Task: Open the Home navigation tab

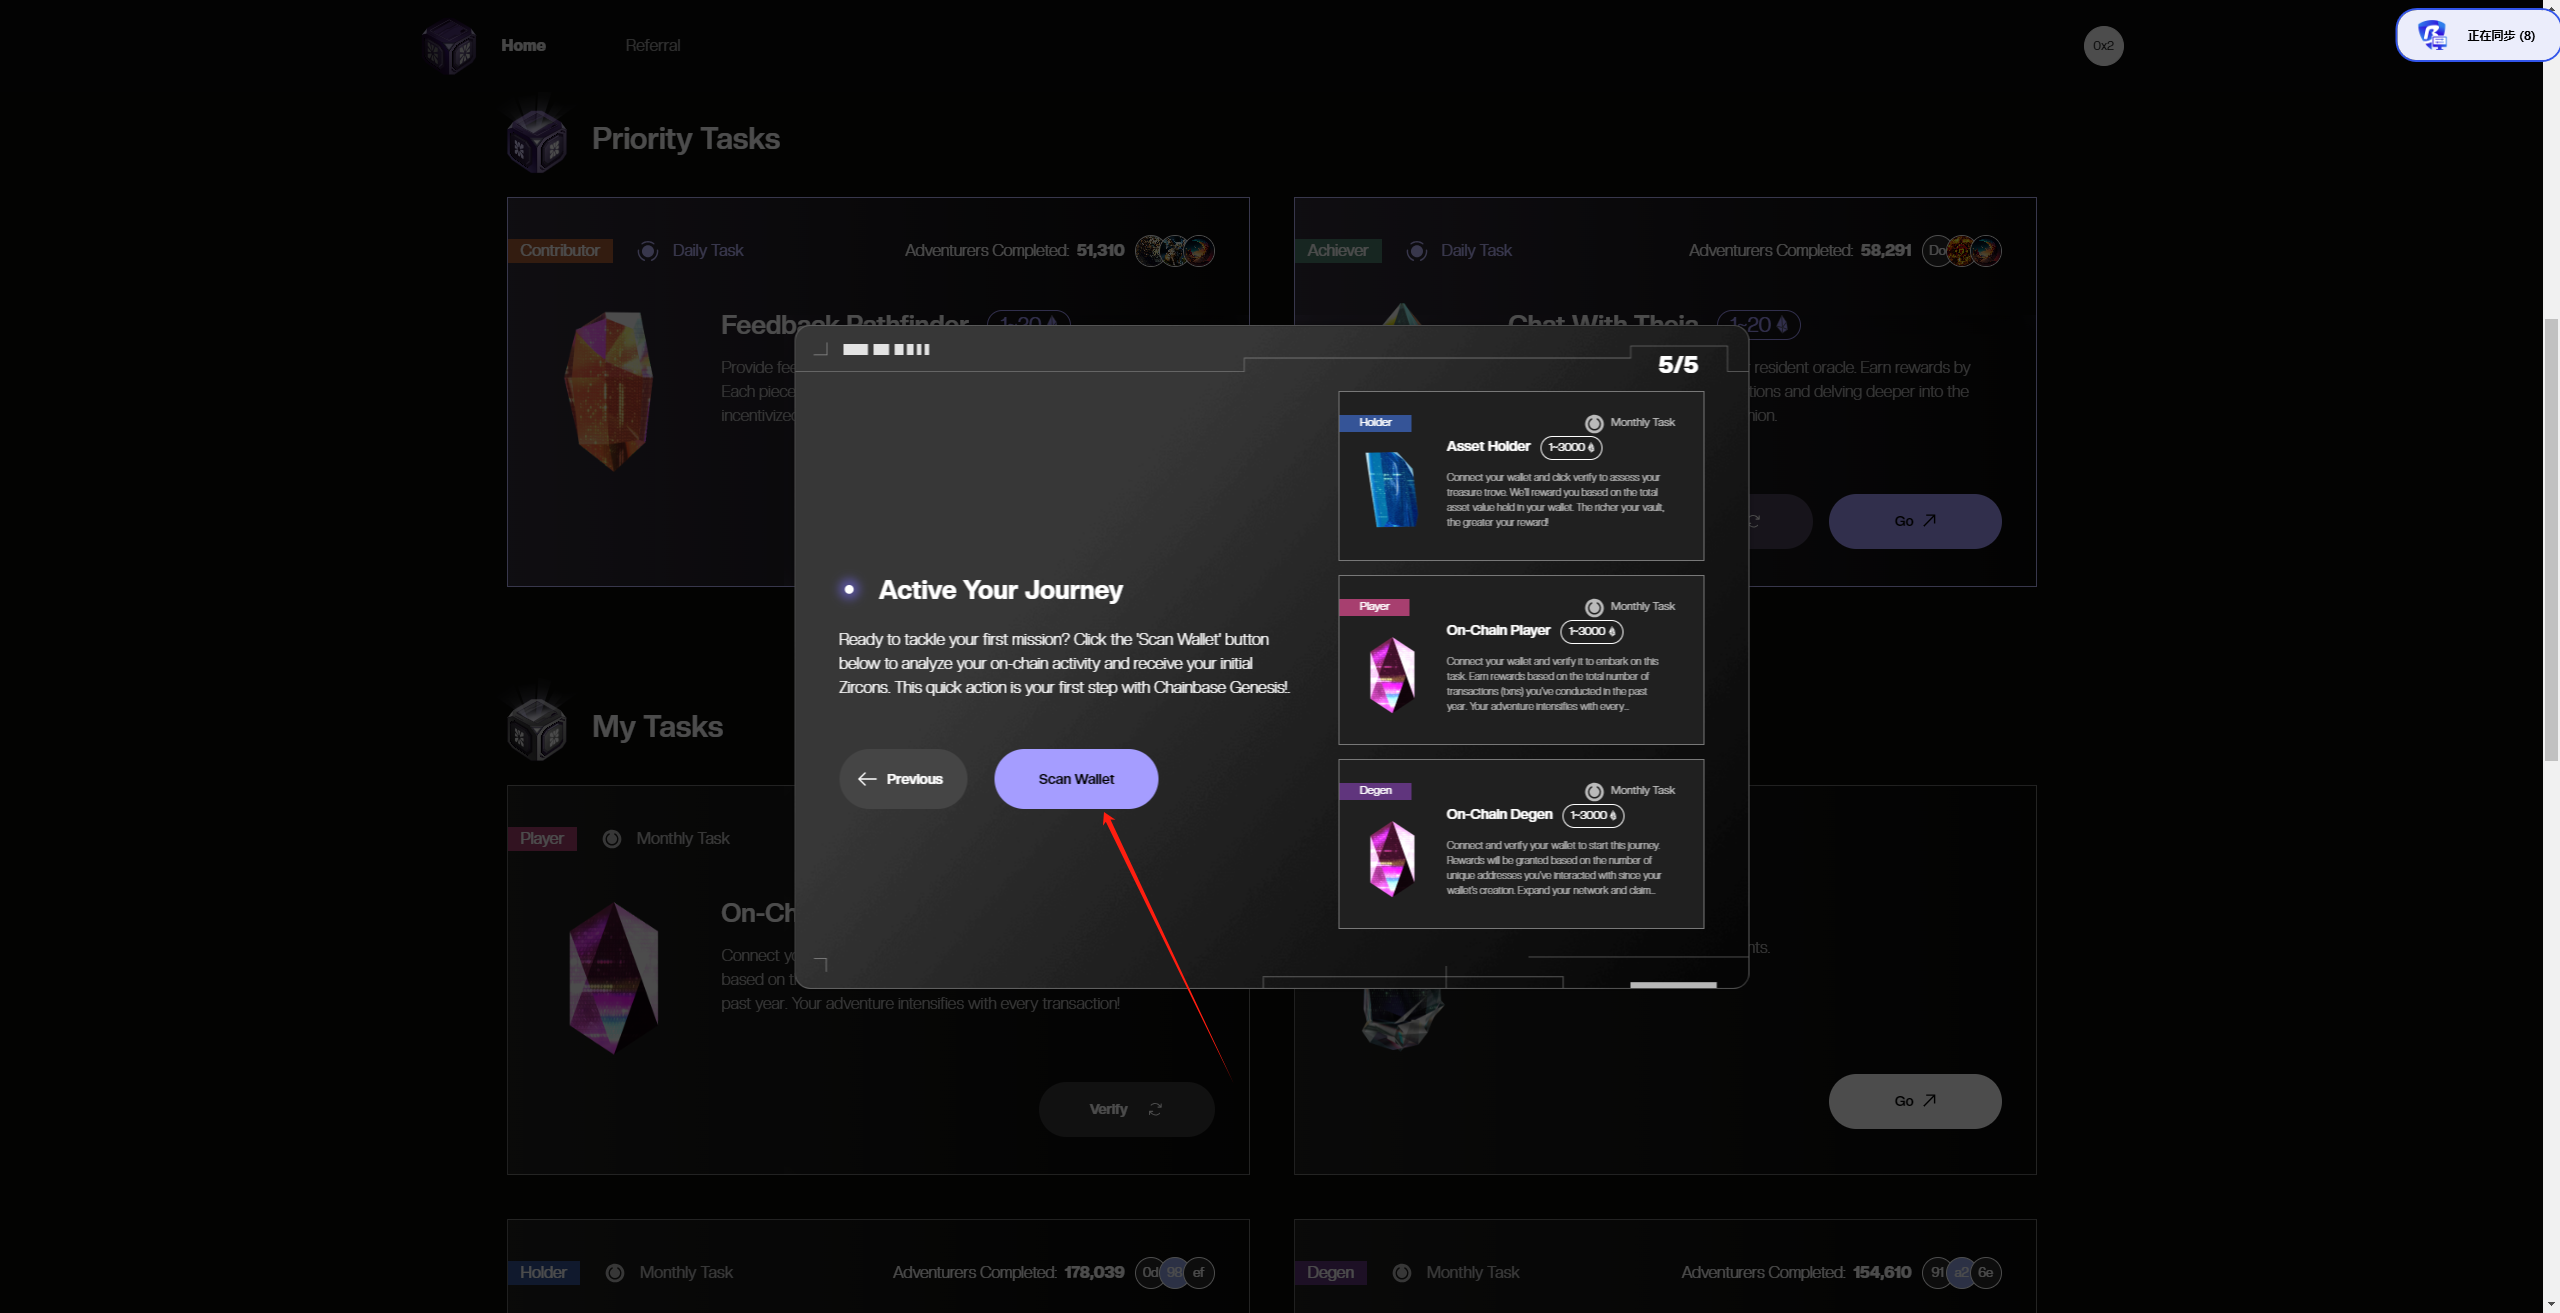Action: tap(523, 45)
